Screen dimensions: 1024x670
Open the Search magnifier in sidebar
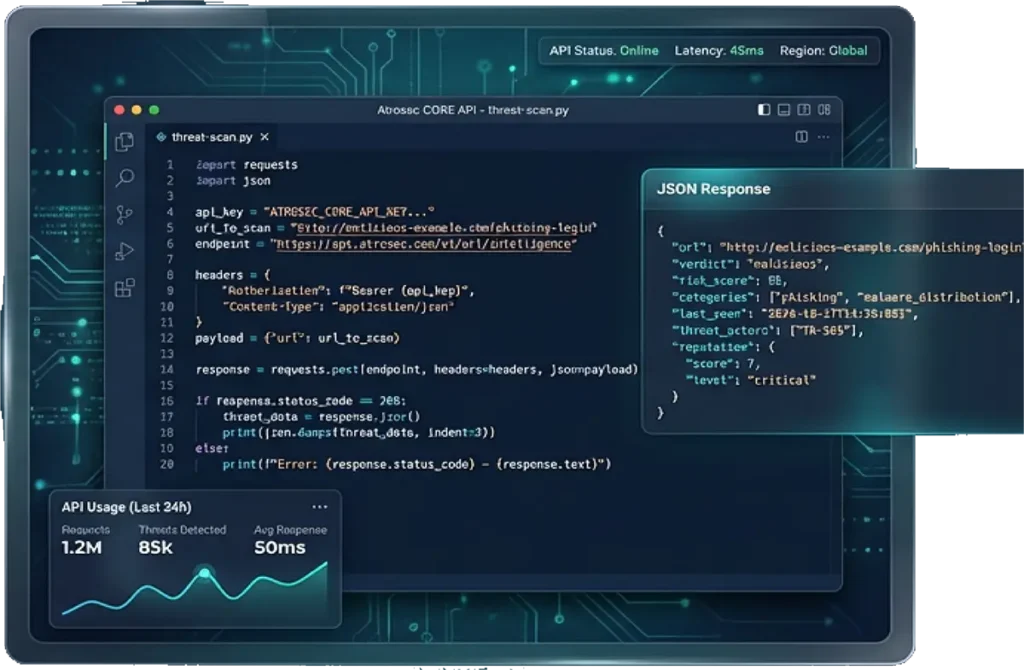[125, 179]
